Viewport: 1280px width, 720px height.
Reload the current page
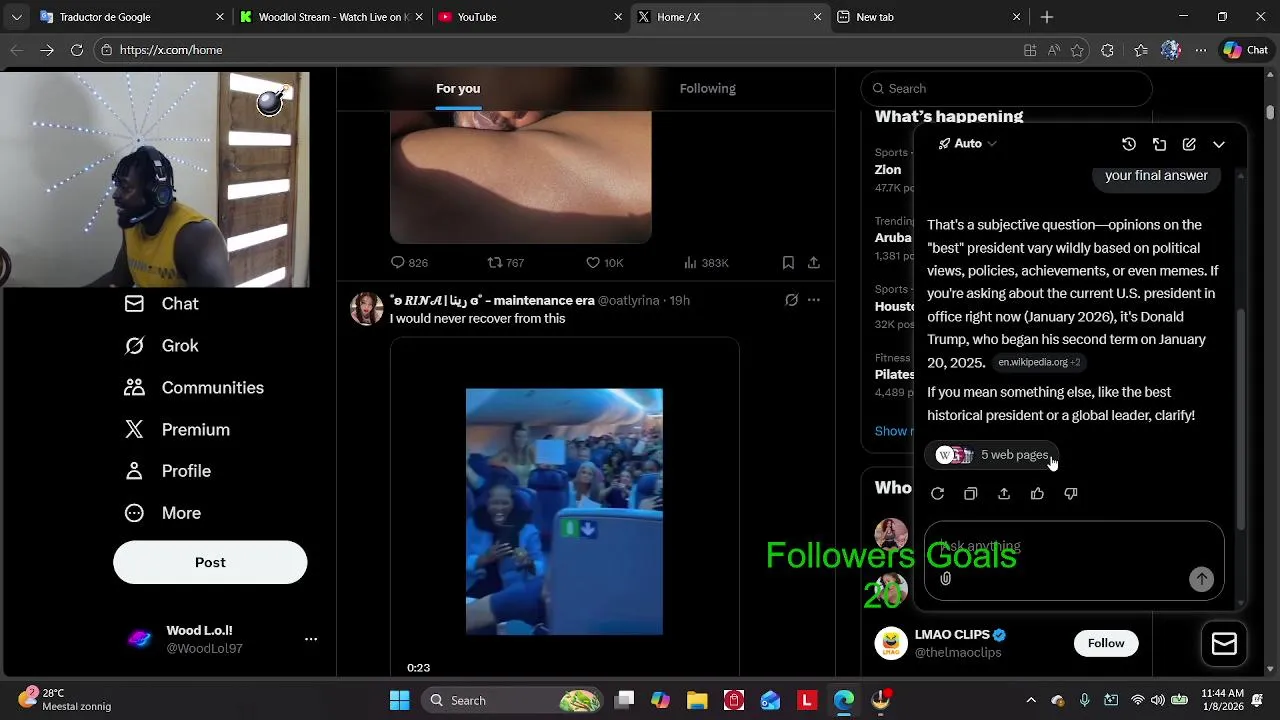pyautogui.click(x=77, y=50)
